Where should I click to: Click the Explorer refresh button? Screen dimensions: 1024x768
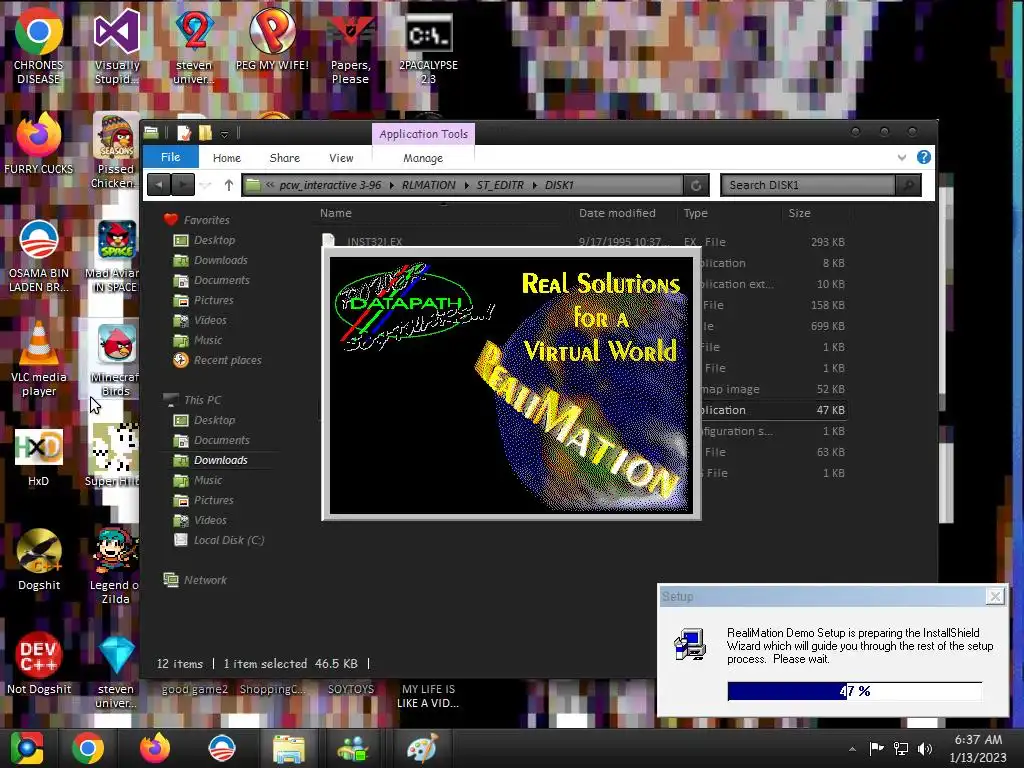coord(696,185)
